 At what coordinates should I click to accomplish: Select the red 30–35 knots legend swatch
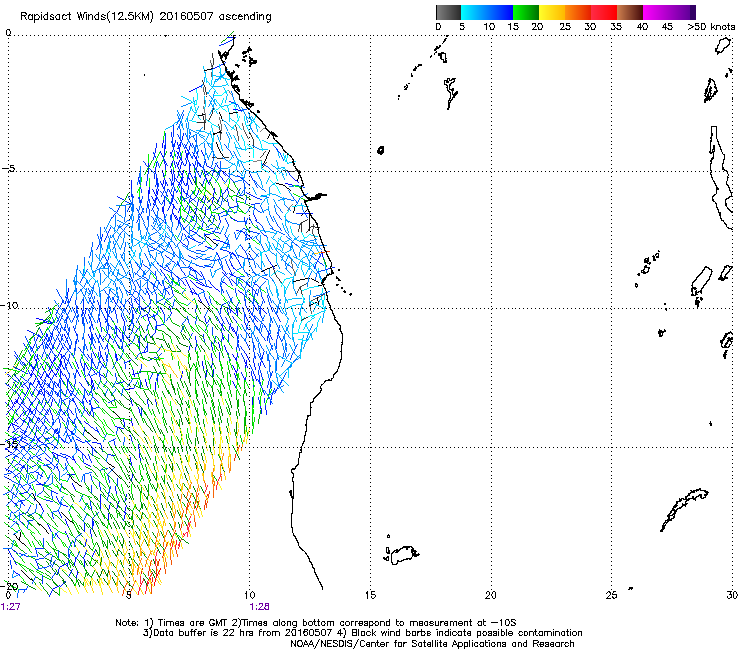pyautogui.click(x=604, y=12)
